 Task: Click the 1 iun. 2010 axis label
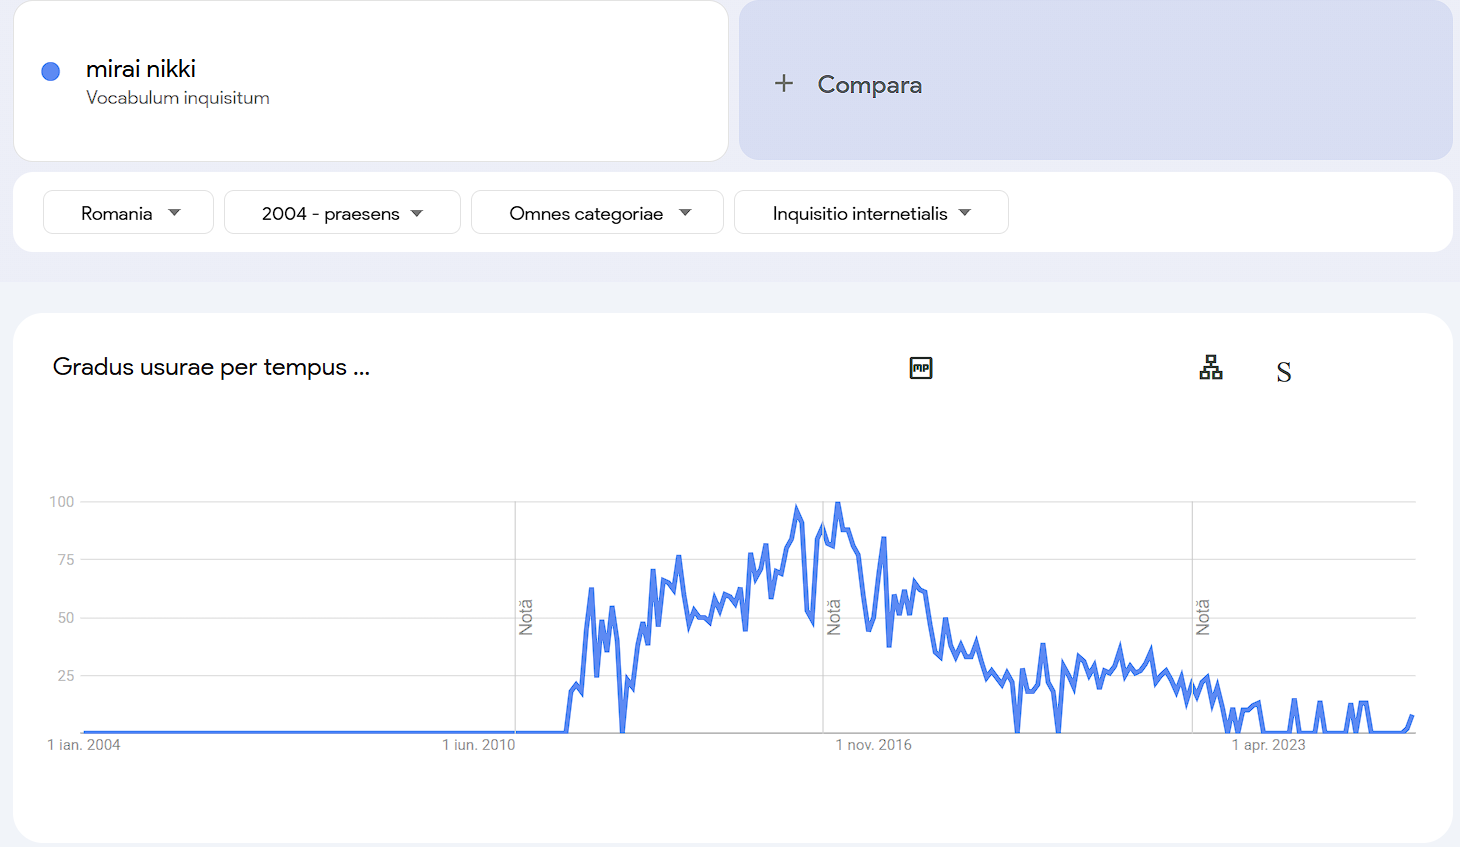479,745
